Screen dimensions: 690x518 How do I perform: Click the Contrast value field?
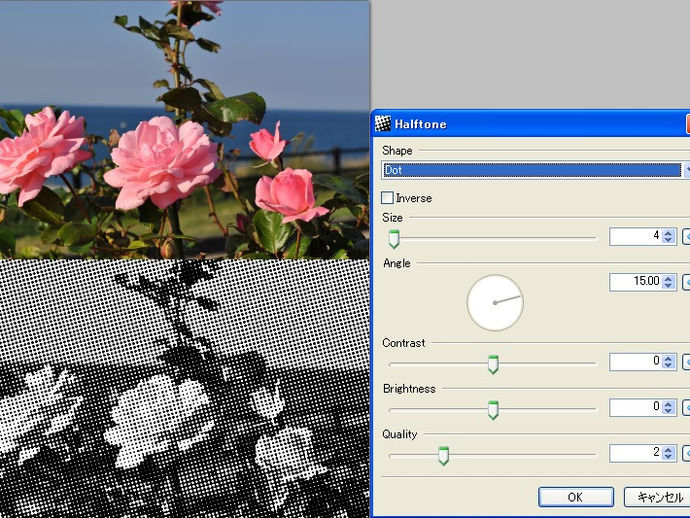point(635,362)
